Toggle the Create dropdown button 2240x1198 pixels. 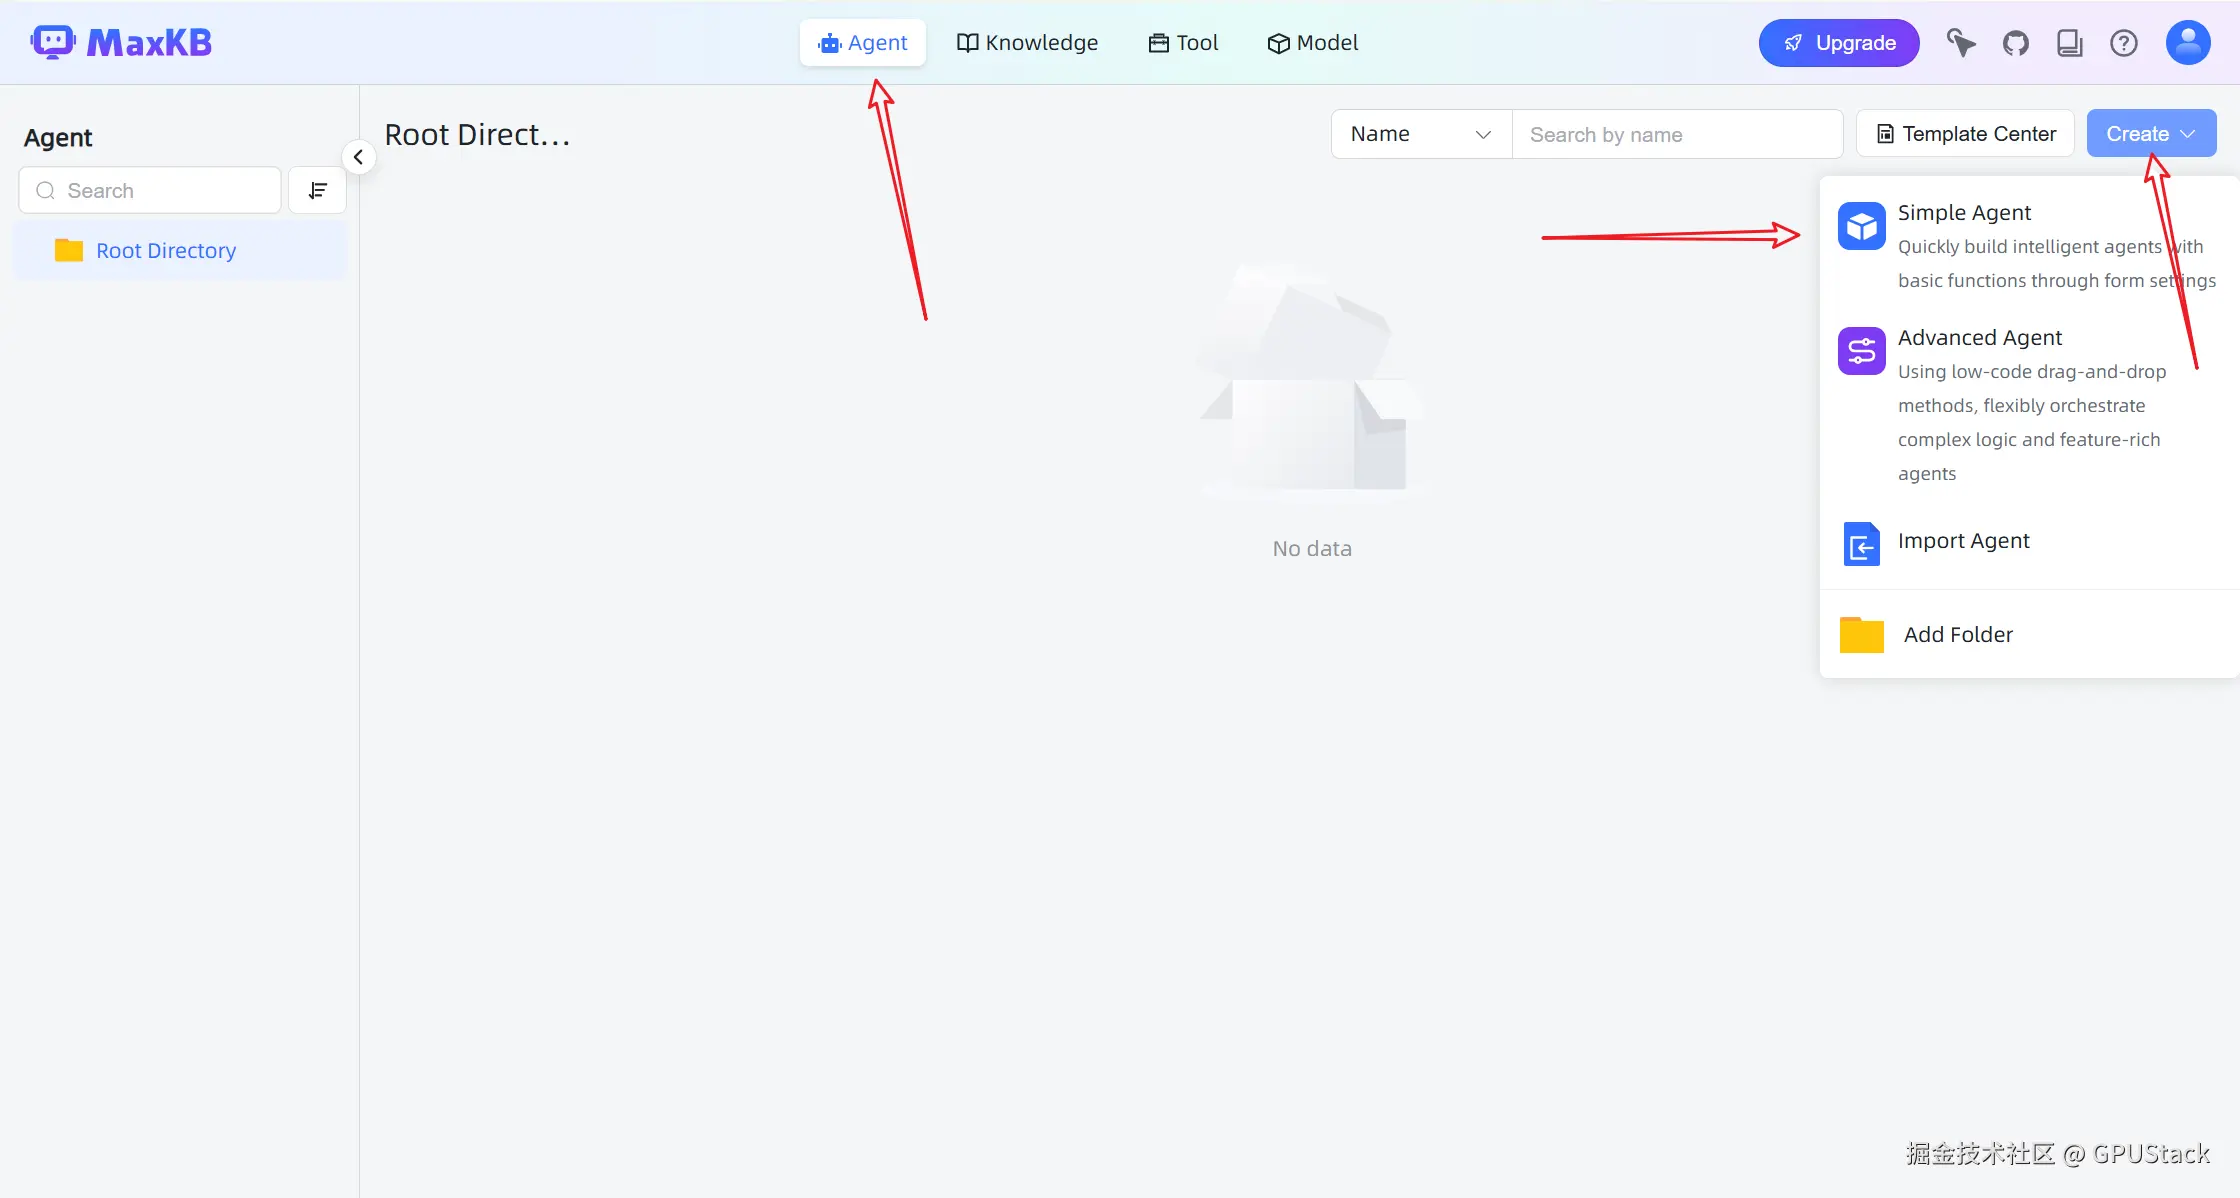(2150, 134)
